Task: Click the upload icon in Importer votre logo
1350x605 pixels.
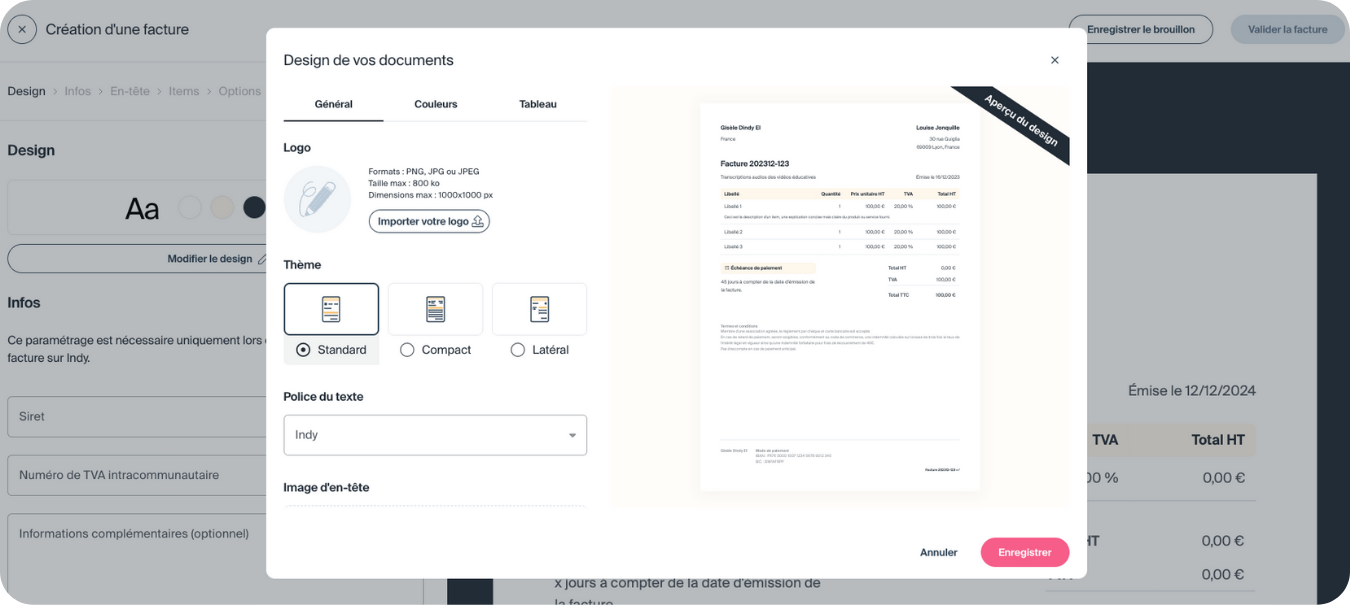Action: tap(478, 221)
